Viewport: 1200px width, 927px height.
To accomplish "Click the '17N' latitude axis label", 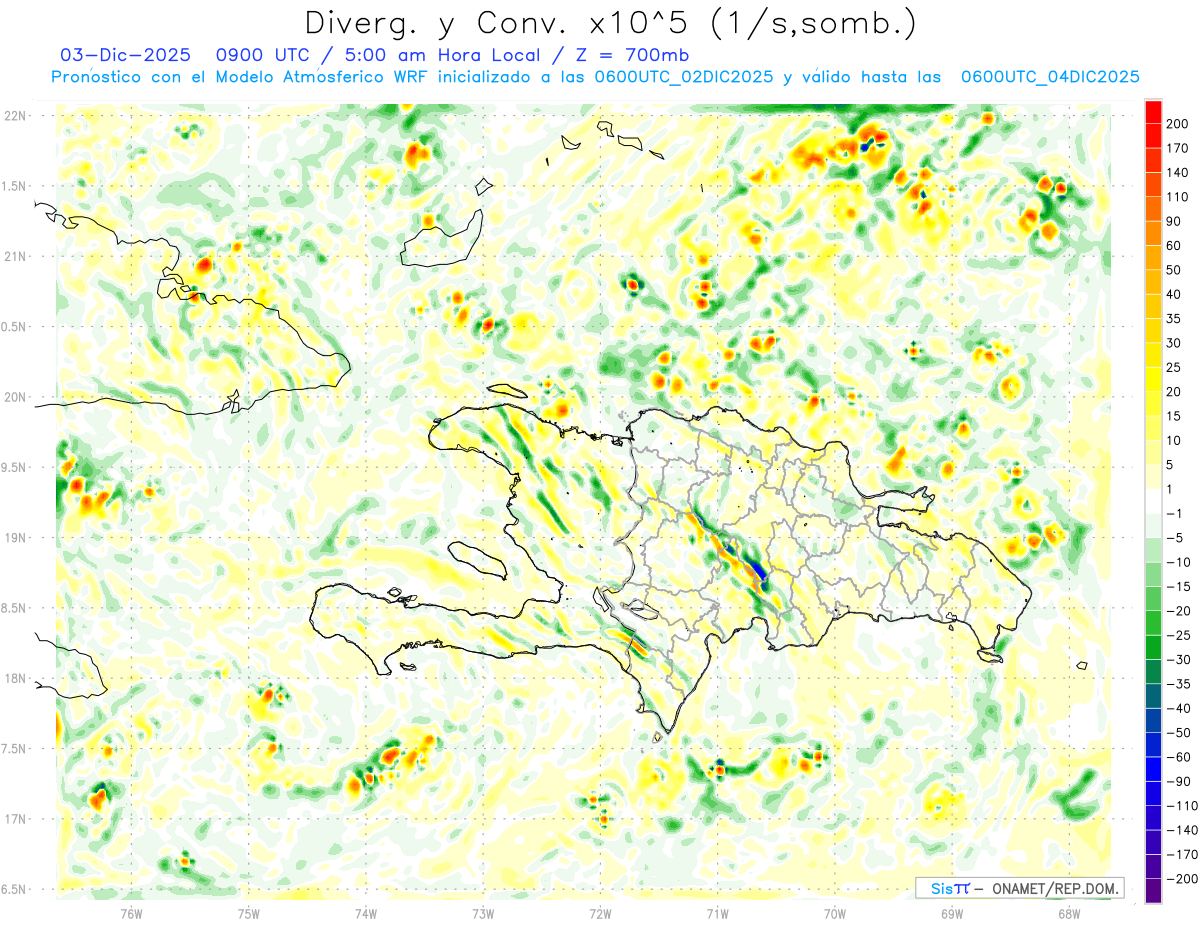I will tap(14, 819).
